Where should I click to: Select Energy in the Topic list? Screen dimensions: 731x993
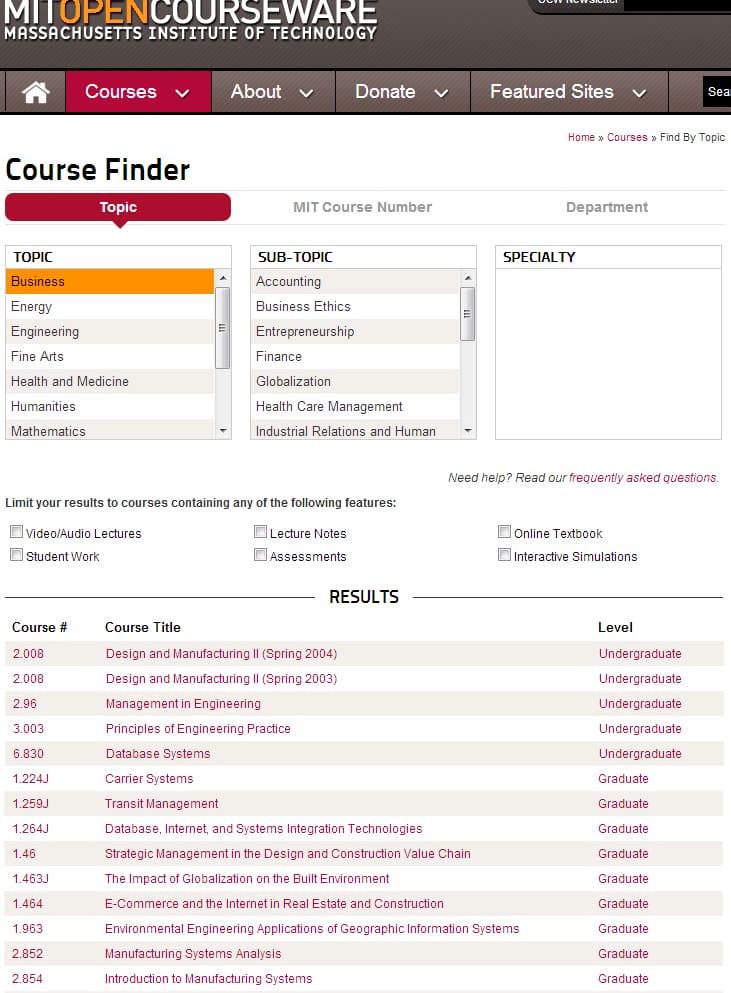pyautogui.click(x=110, y=307)
